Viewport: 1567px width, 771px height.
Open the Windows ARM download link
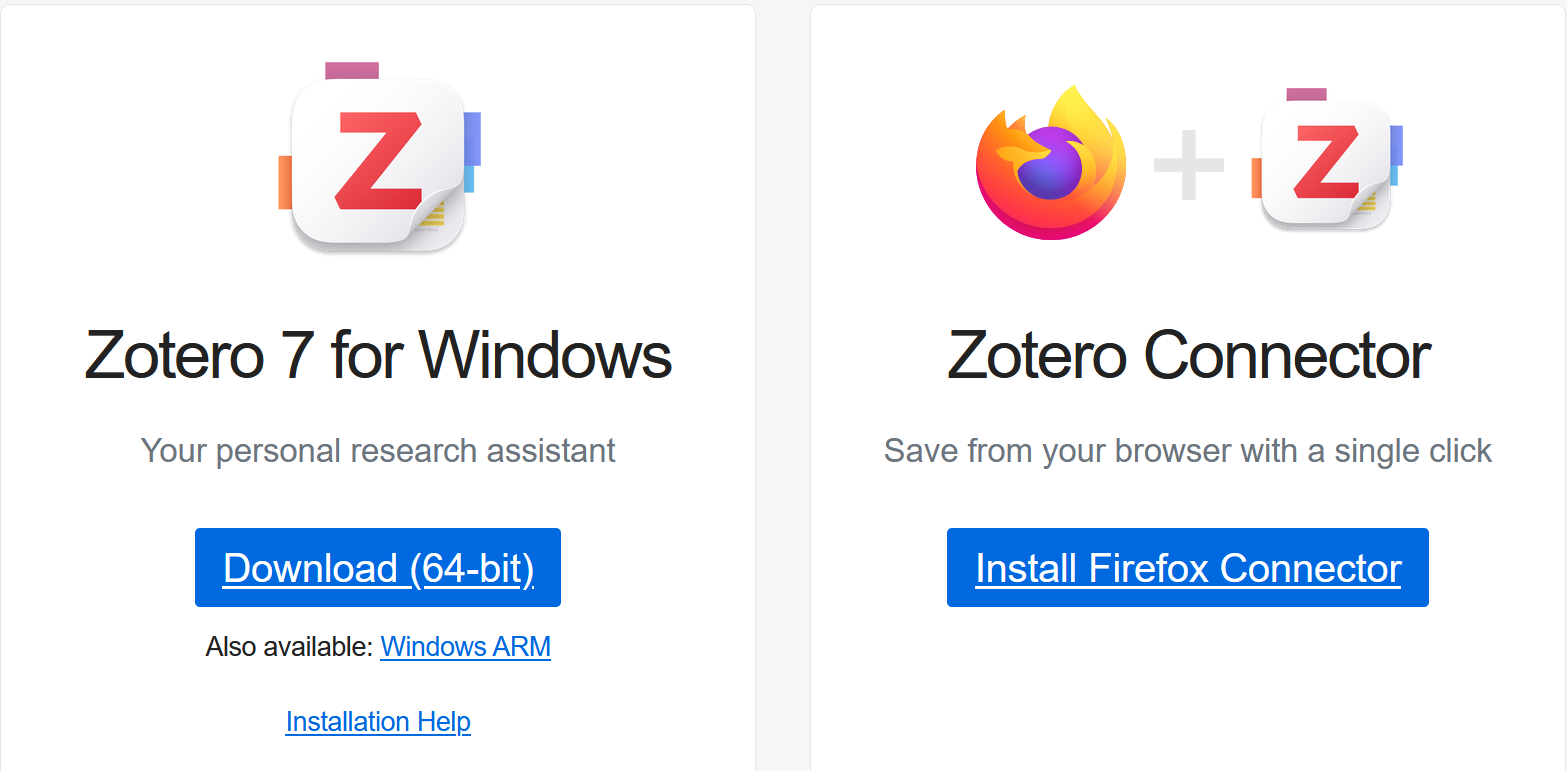(465, 647)
